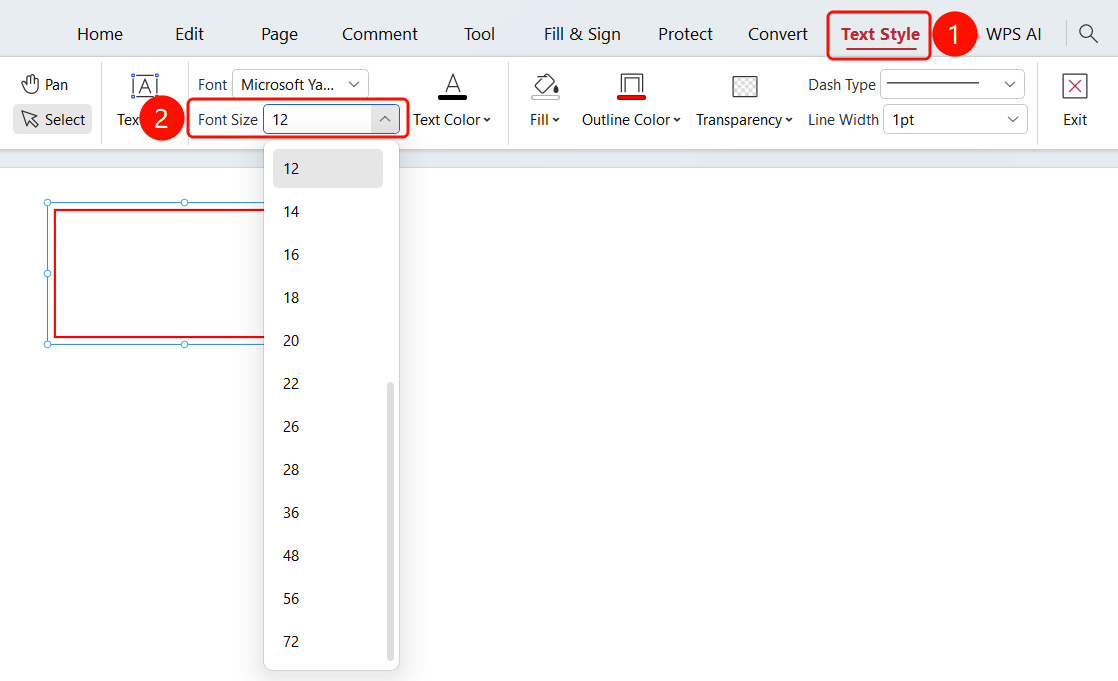Switch to the Protect tab
Image resolution: width=1118 pixels, height=681 pixels.
click(x=685, y=34)
